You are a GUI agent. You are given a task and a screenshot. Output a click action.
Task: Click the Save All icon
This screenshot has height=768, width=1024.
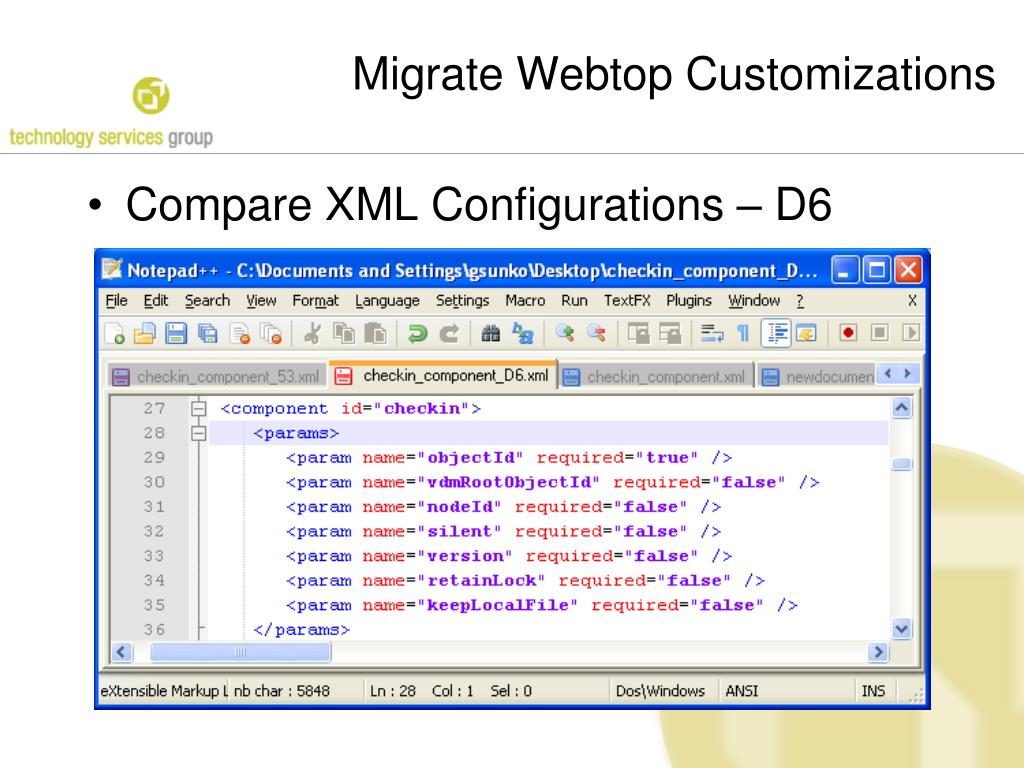point(208,334)
